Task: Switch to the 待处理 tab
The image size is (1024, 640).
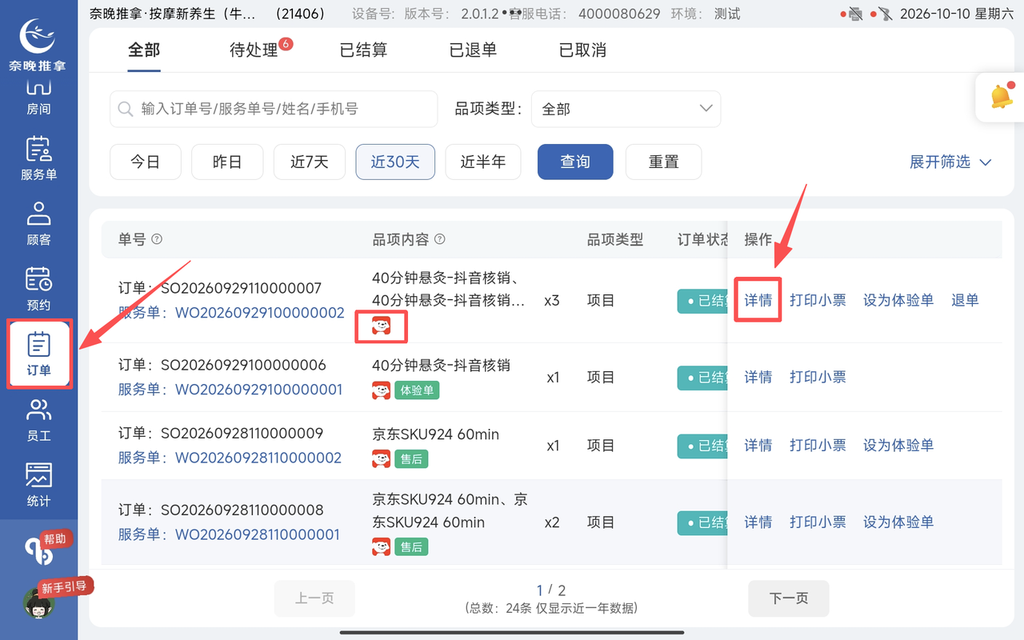Action: click(253, 50)
